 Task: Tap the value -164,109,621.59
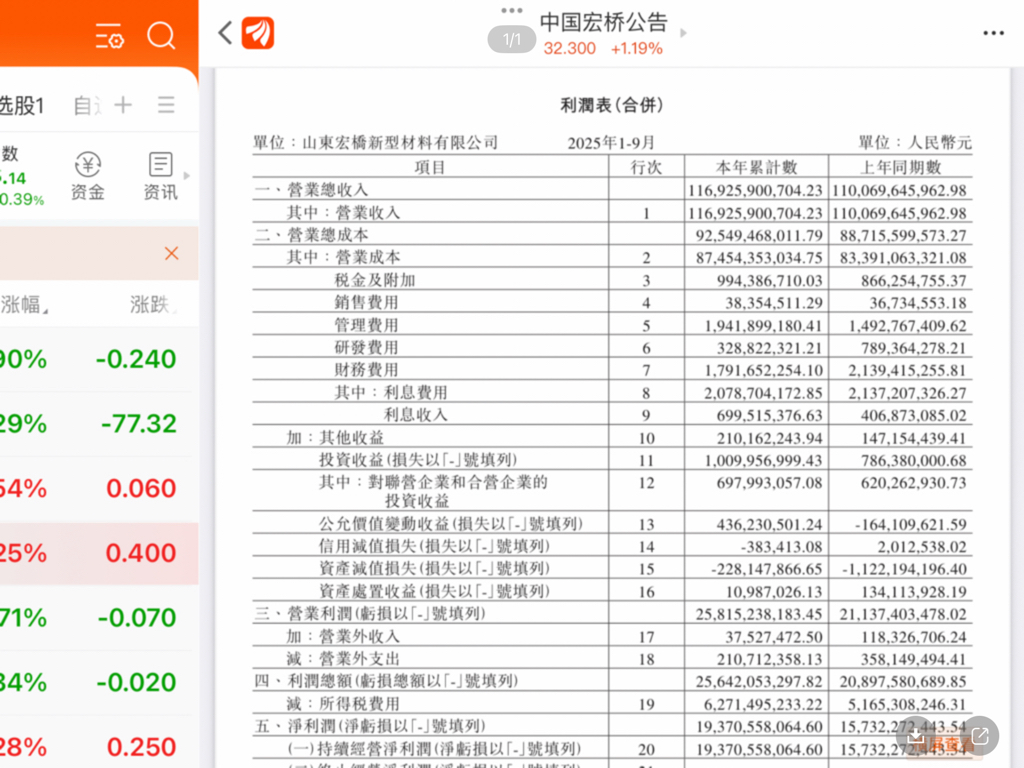[910, 524]
